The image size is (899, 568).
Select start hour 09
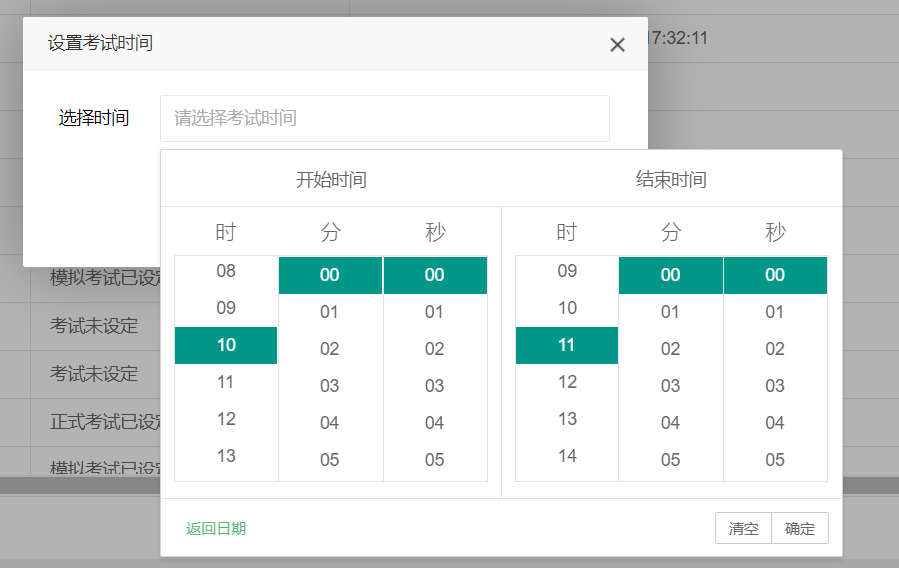(226, 308)
